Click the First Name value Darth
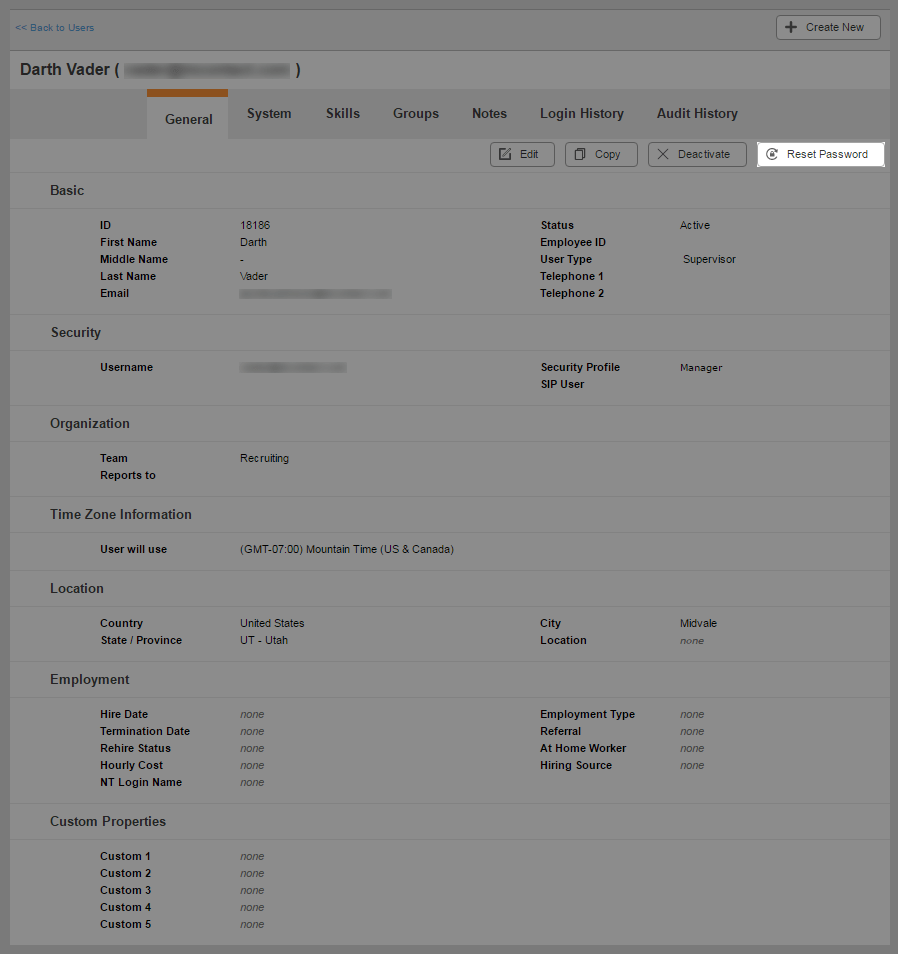 253,242
